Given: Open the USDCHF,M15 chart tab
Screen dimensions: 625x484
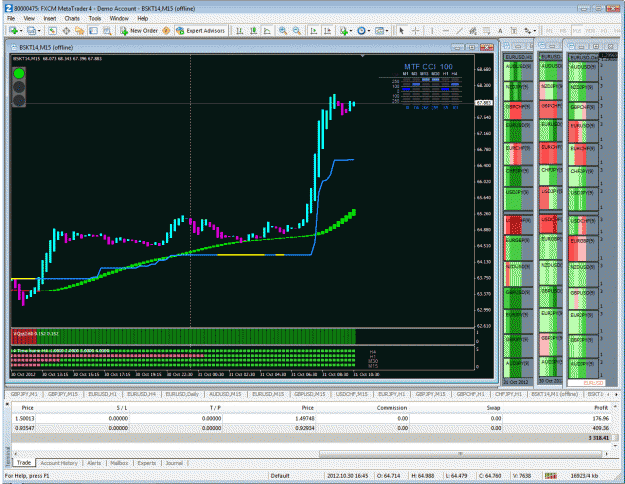Looking at the screenshot, I should (352, 394).
